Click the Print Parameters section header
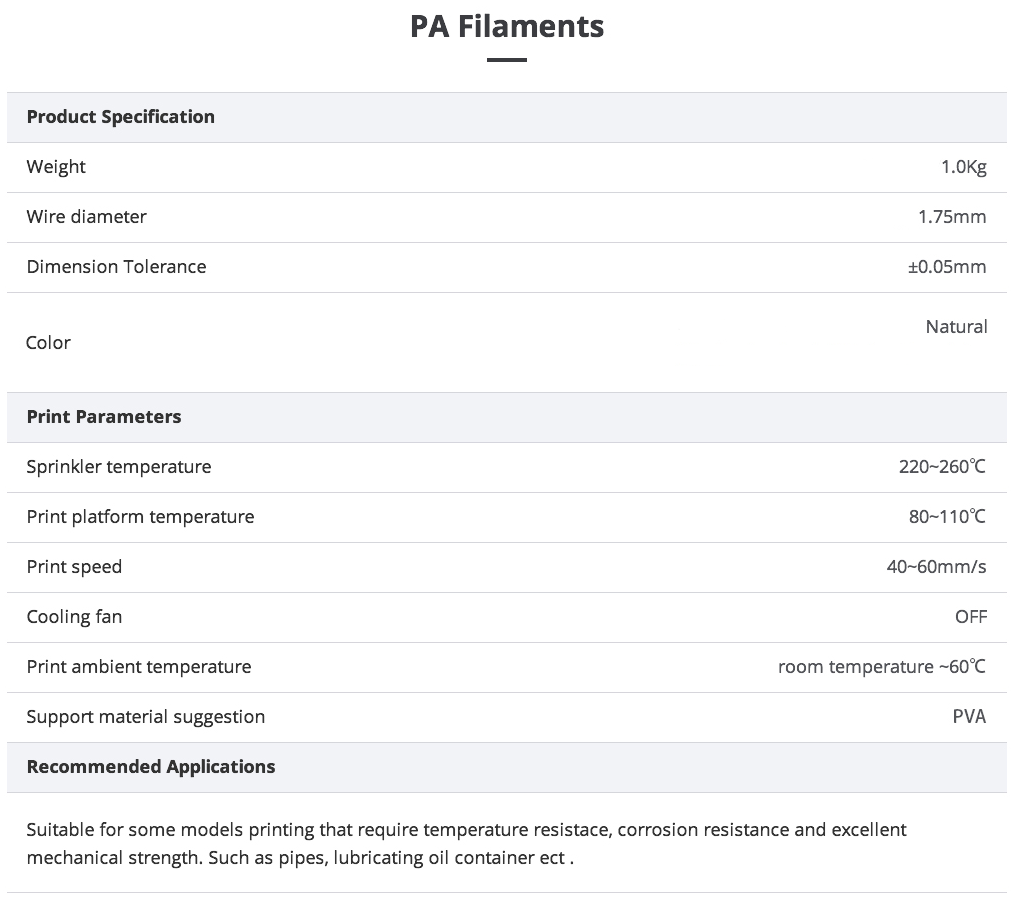Image resolution: width=1015 pixels, height=908 pixels. [x=104, y=417]
